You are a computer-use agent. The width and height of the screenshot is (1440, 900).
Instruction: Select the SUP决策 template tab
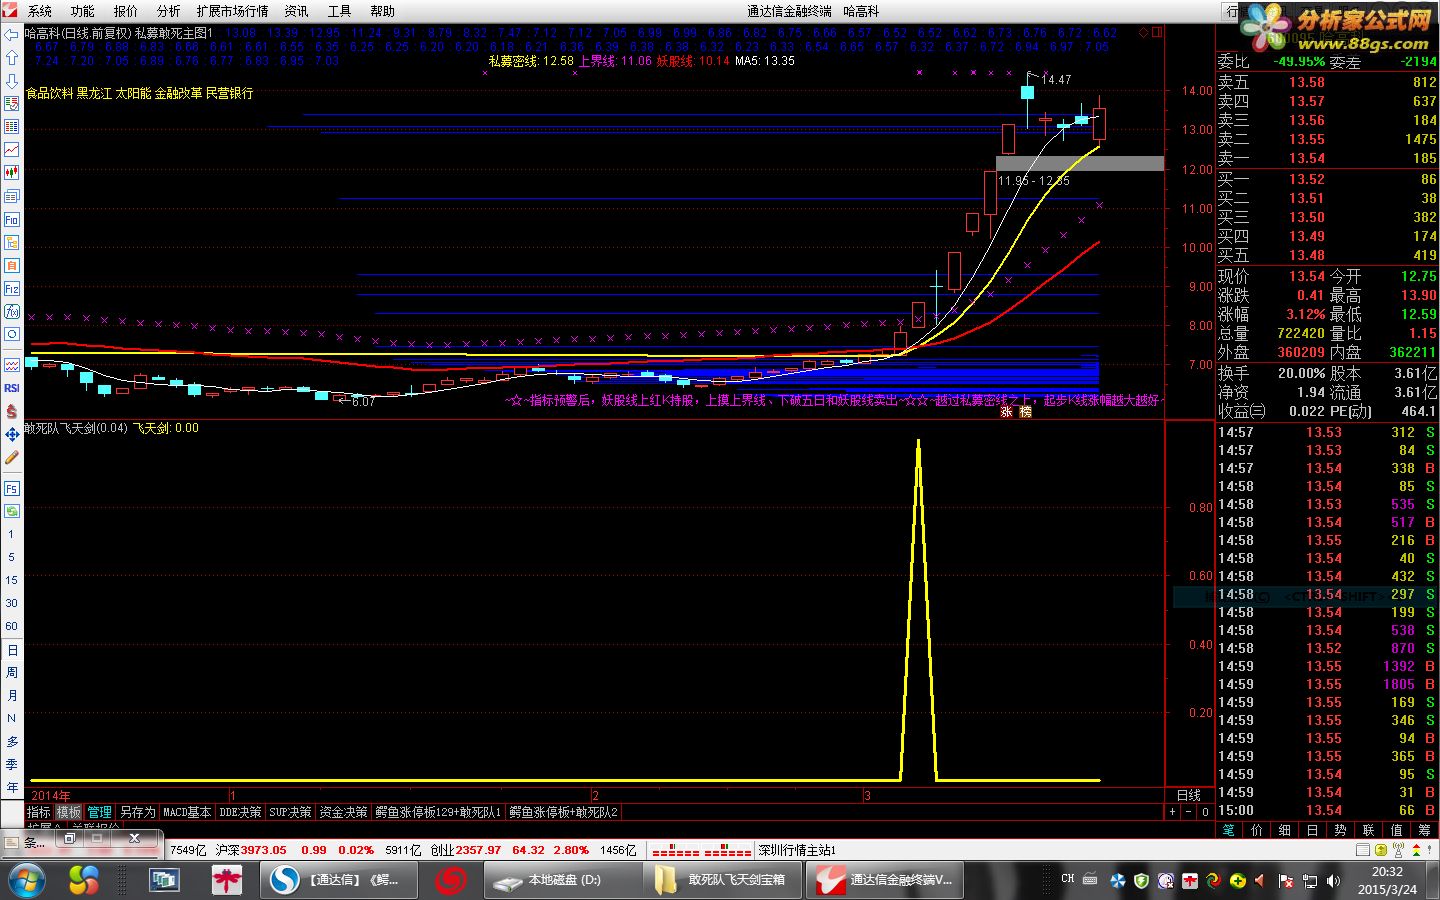tap(290, 812)
